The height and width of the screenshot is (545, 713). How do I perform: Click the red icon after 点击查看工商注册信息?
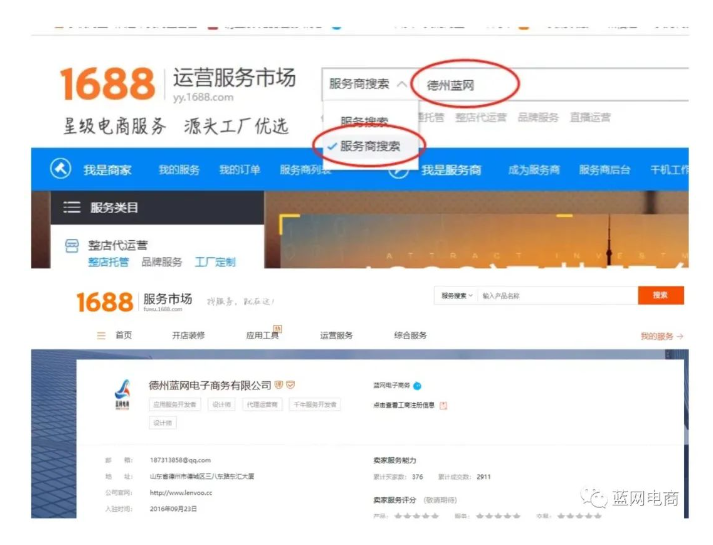pyautogui.click(x=443, y=405)
